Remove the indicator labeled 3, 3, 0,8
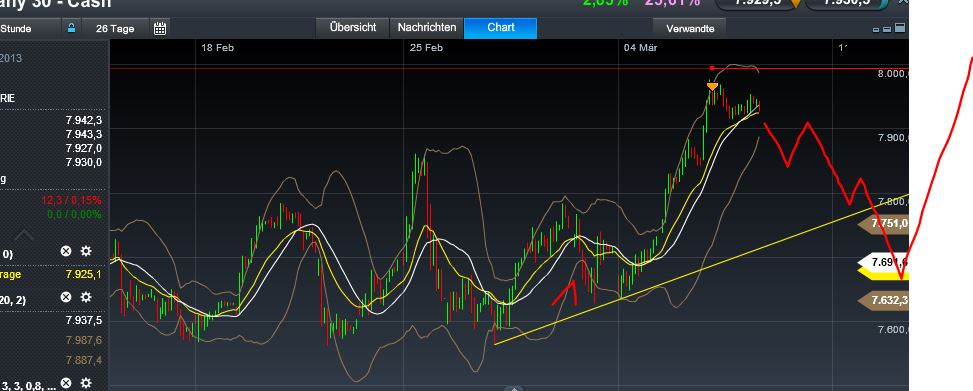Screen dimensions: 973x391 66,383
